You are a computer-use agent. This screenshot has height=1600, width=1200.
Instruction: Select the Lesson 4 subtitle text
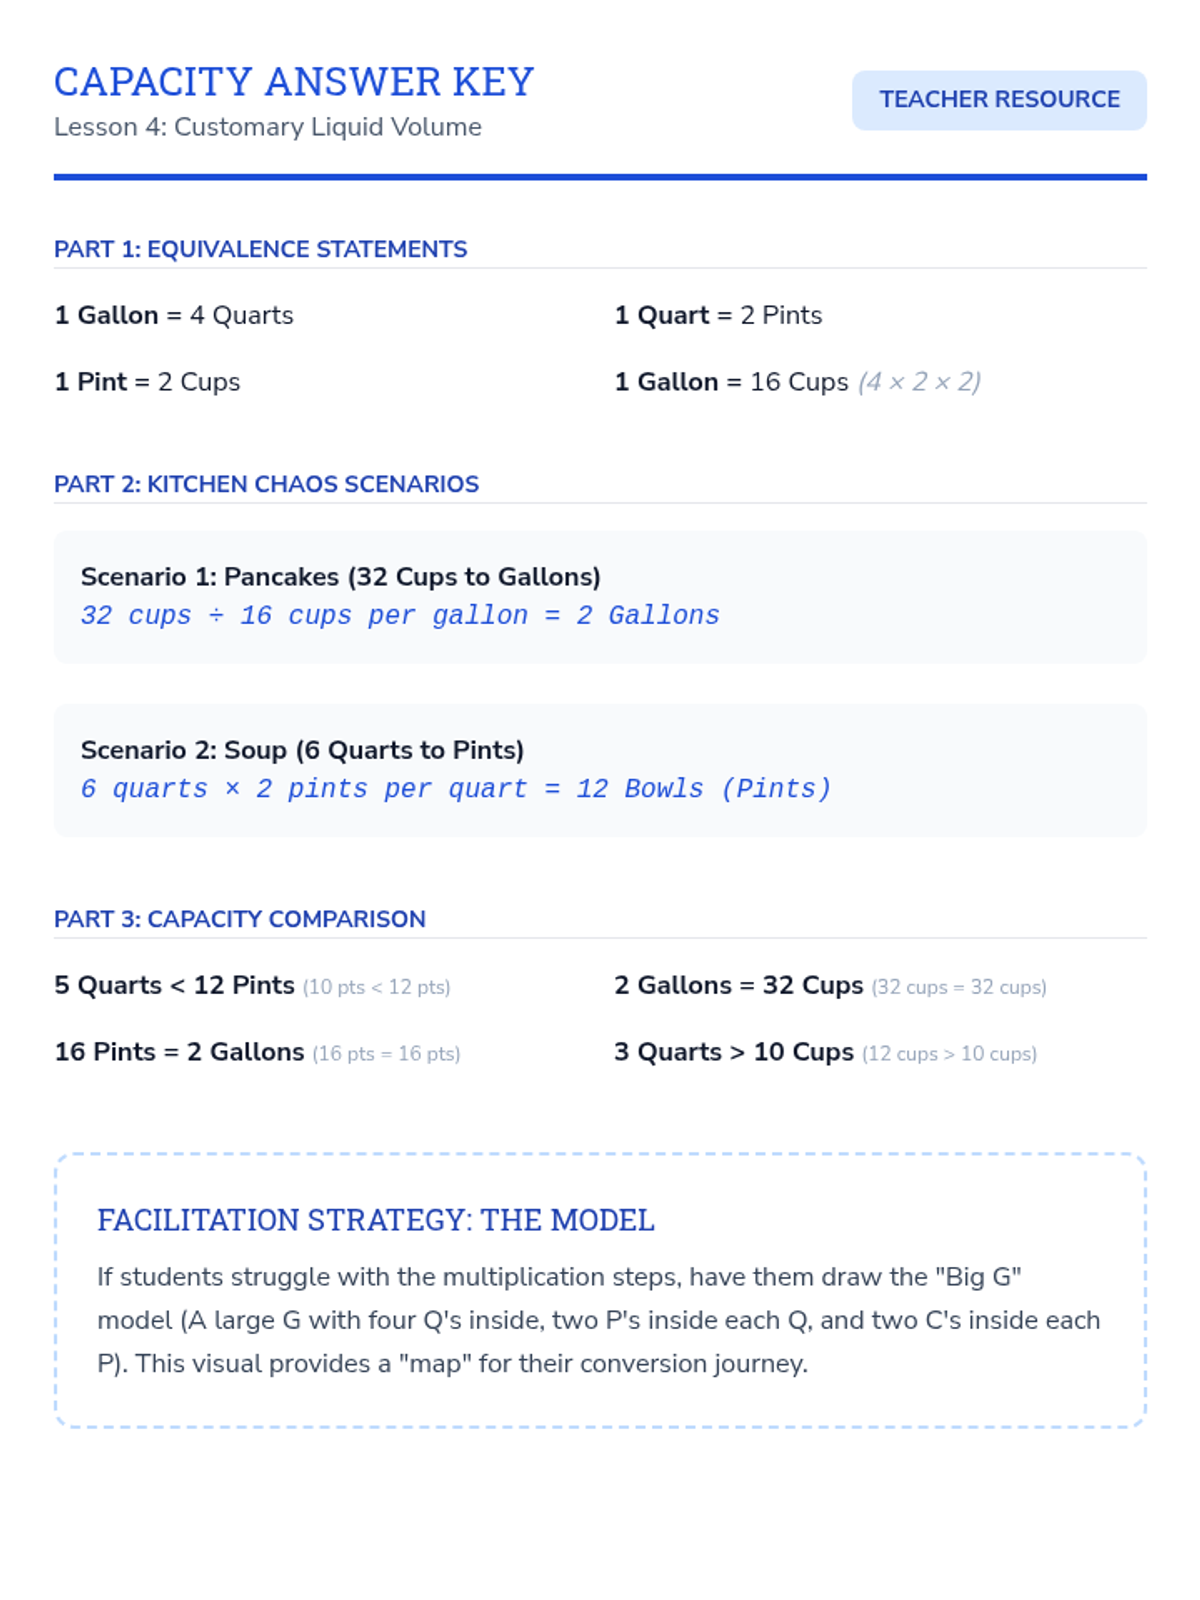coord(268,127)
